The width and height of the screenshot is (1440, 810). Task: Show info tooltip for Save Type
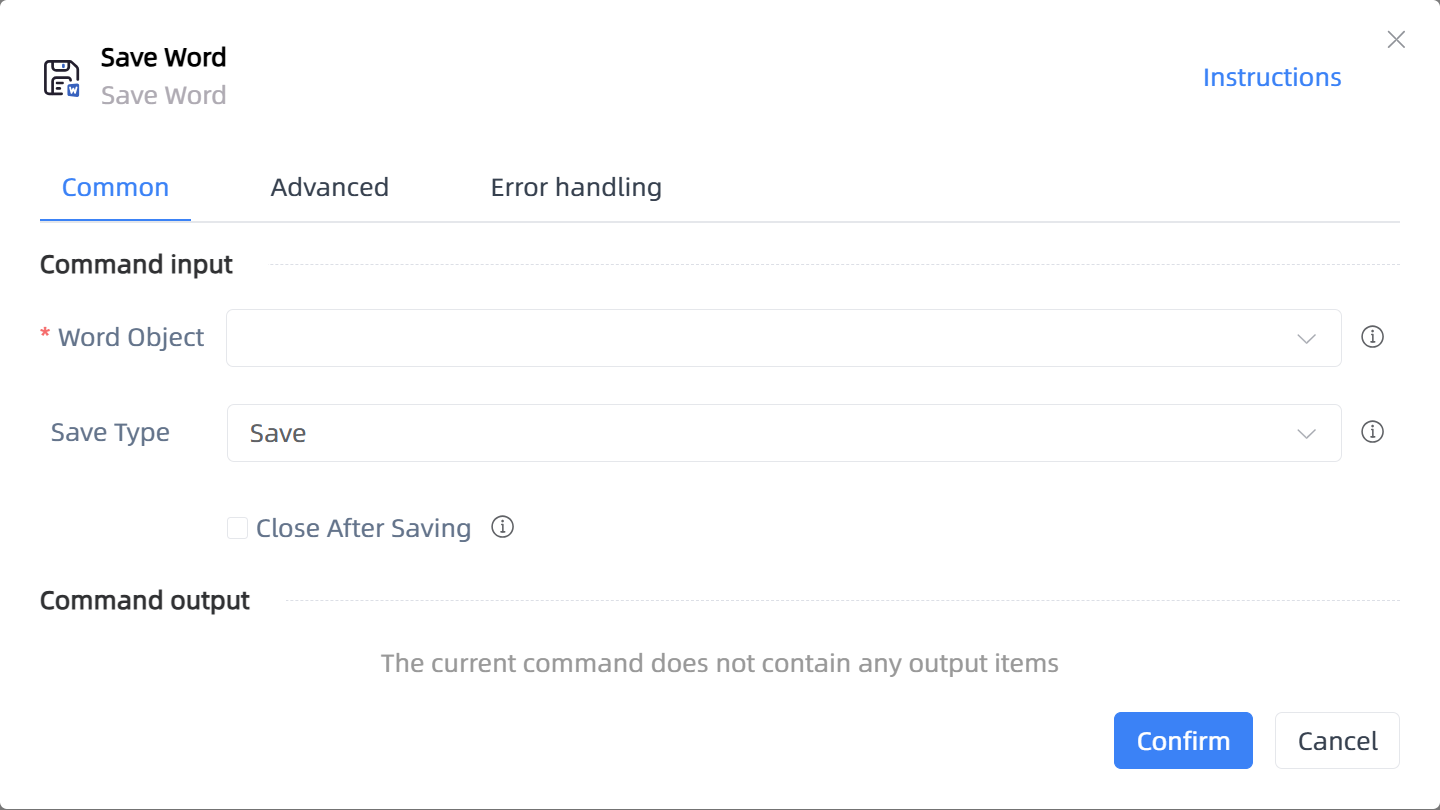tap(1373, 432)
